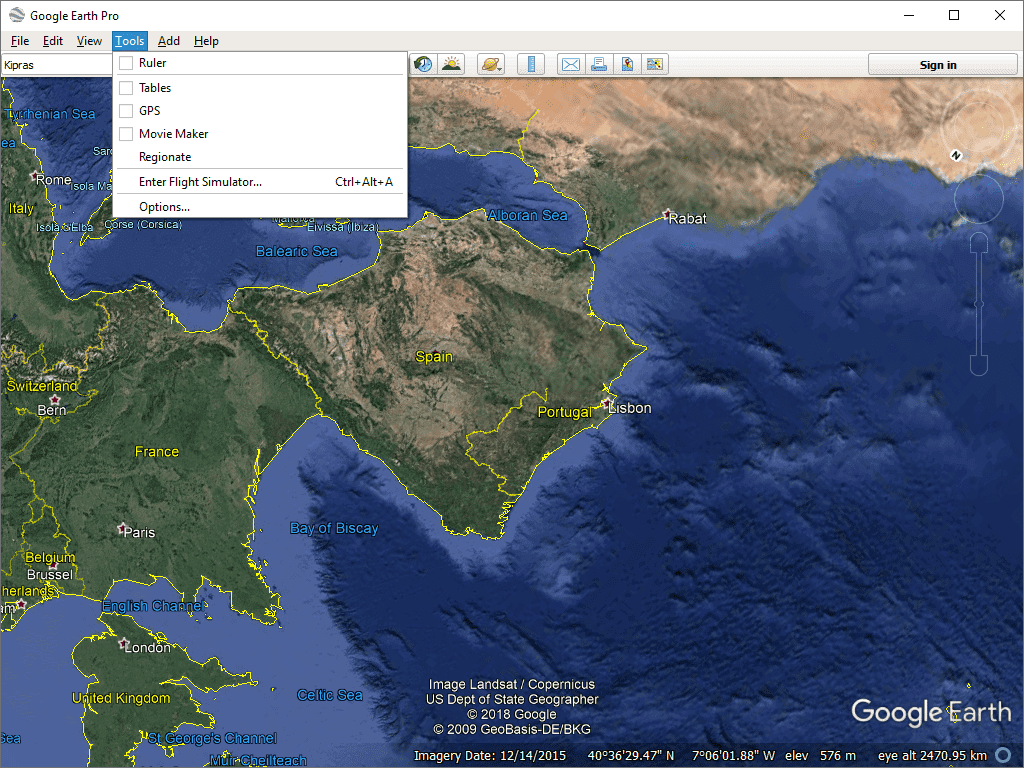Click the United Kingdom country label
Viewport: 1024px width, 768px height.
(x=121, y=698)
